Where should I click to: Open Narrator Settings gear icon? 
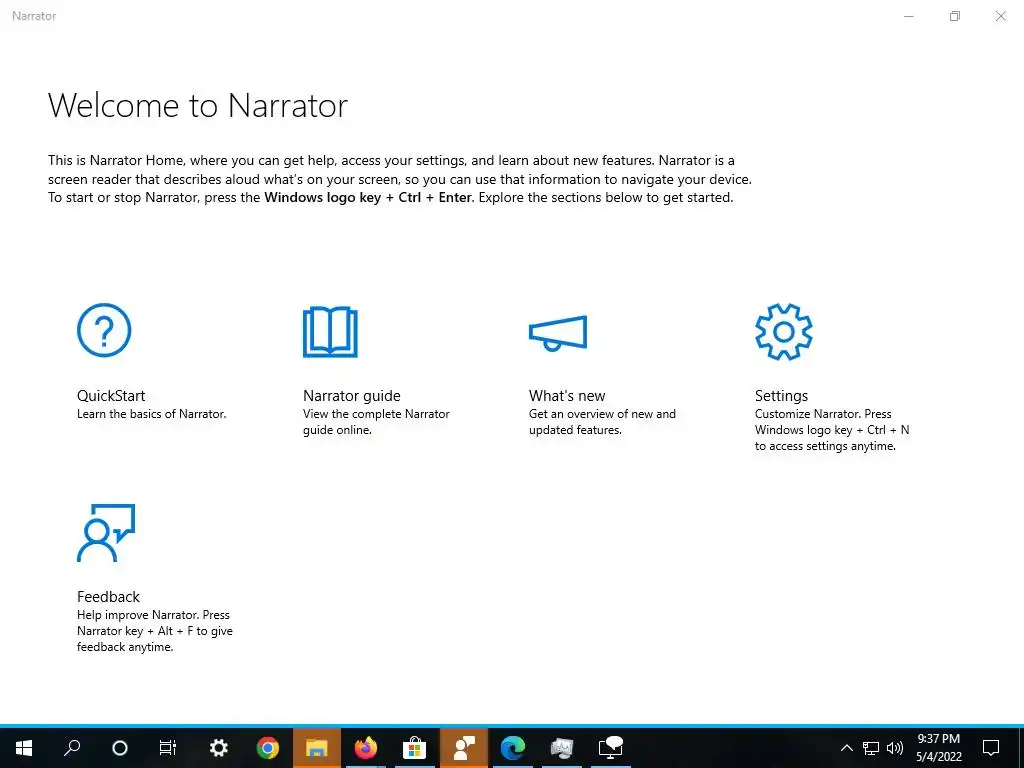(784, 332)
